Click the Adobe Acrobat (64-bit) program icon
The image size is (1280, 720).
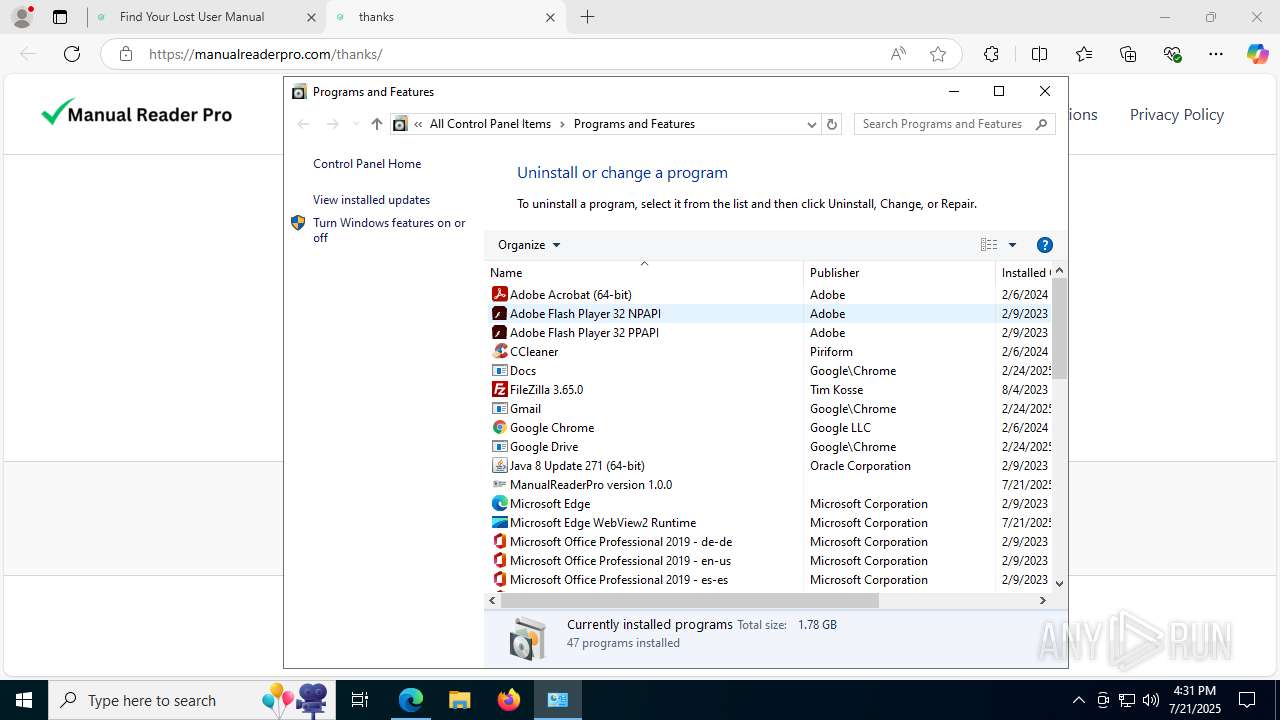pyautogui.click(x=500, y=294)
